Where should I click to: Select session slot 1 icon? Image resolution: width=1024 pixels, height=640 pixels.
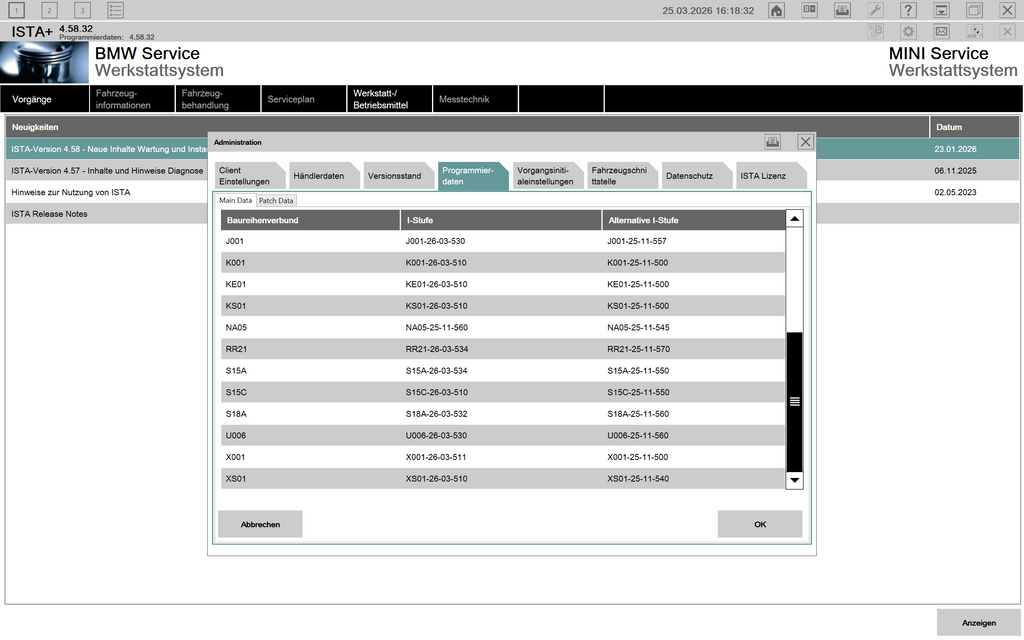click(x=17, y=10)
